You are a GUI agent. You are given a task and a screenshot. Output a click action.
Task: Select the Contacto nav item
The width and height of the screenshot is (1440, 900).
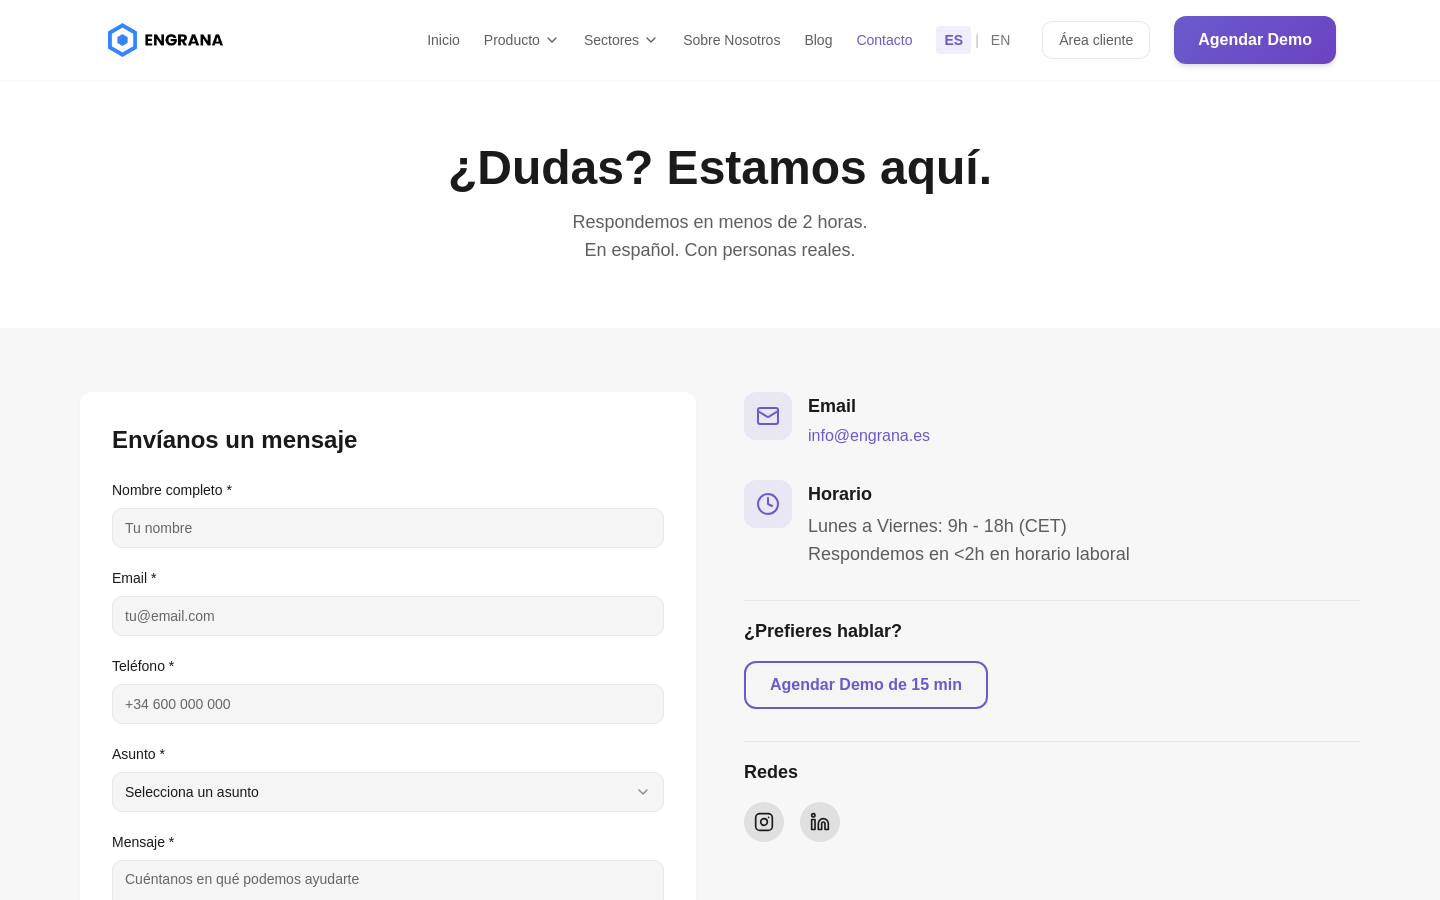coord(884,40)
